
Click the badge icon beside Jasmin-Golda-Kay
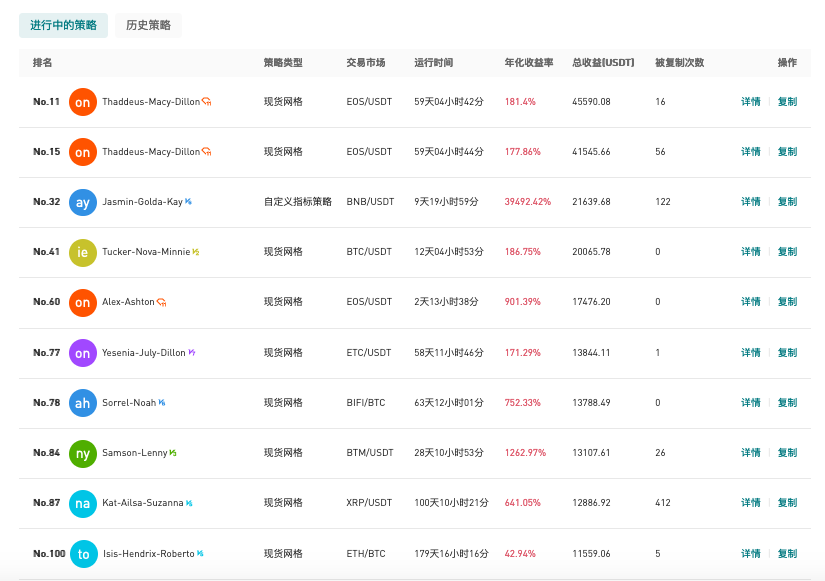click(x=188, y=202)
